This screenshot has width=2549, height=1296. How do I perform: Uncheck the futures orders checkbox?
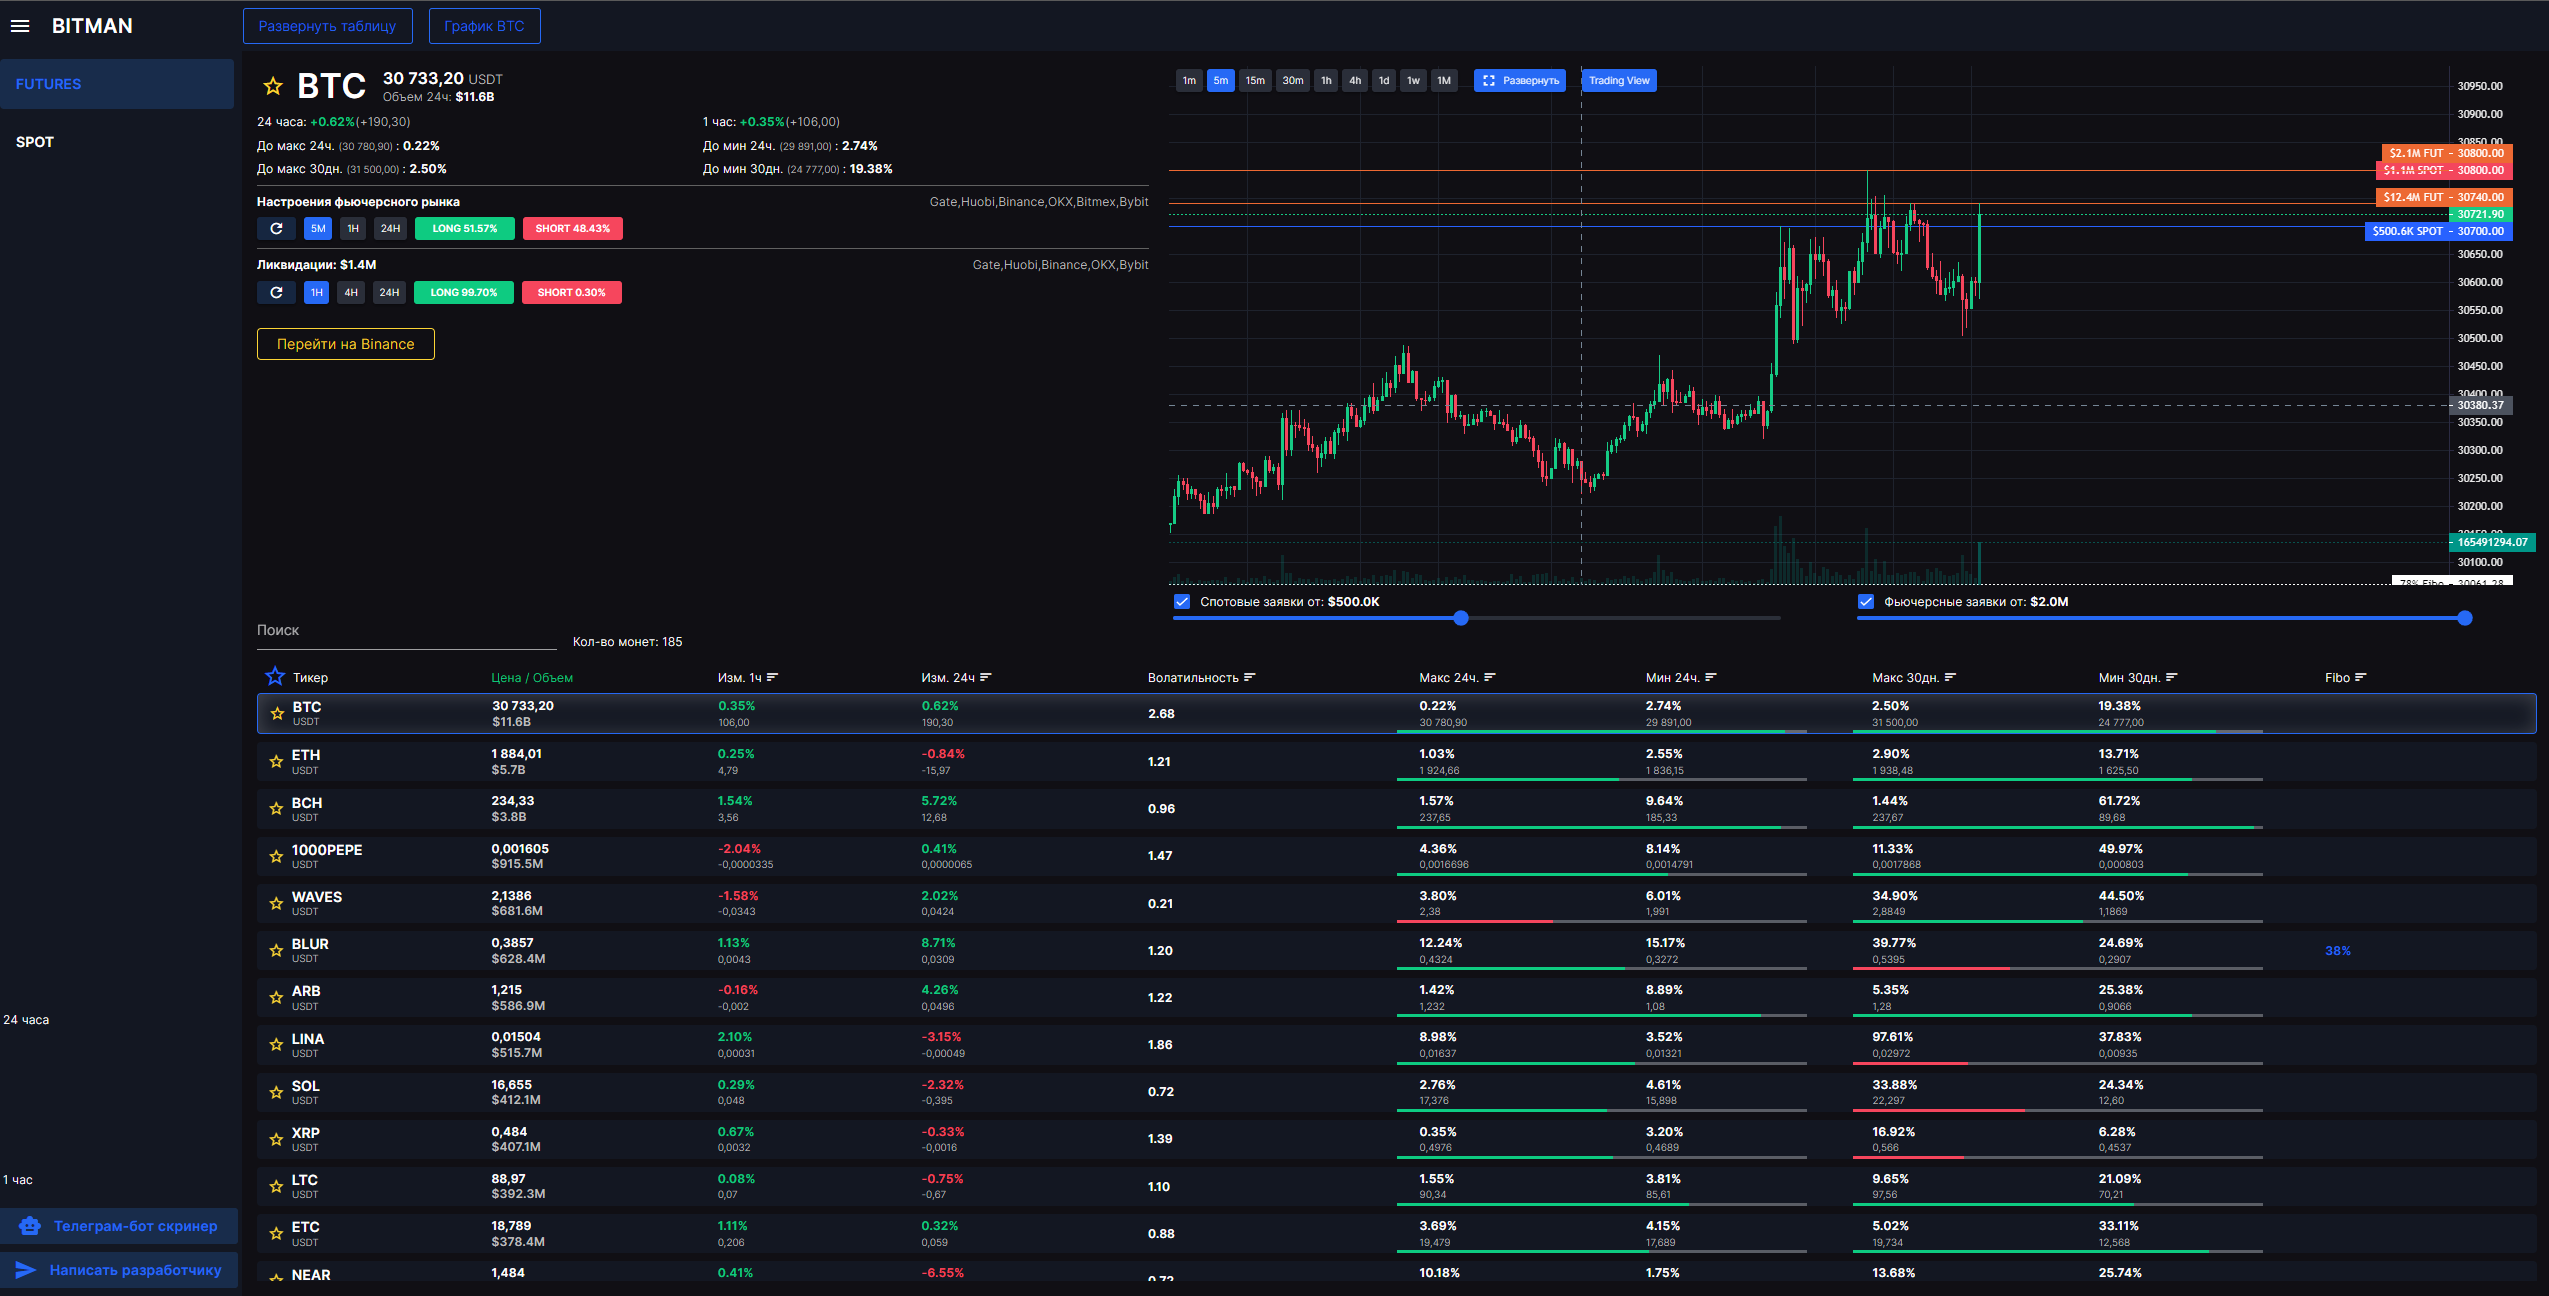click(1866, 602)
